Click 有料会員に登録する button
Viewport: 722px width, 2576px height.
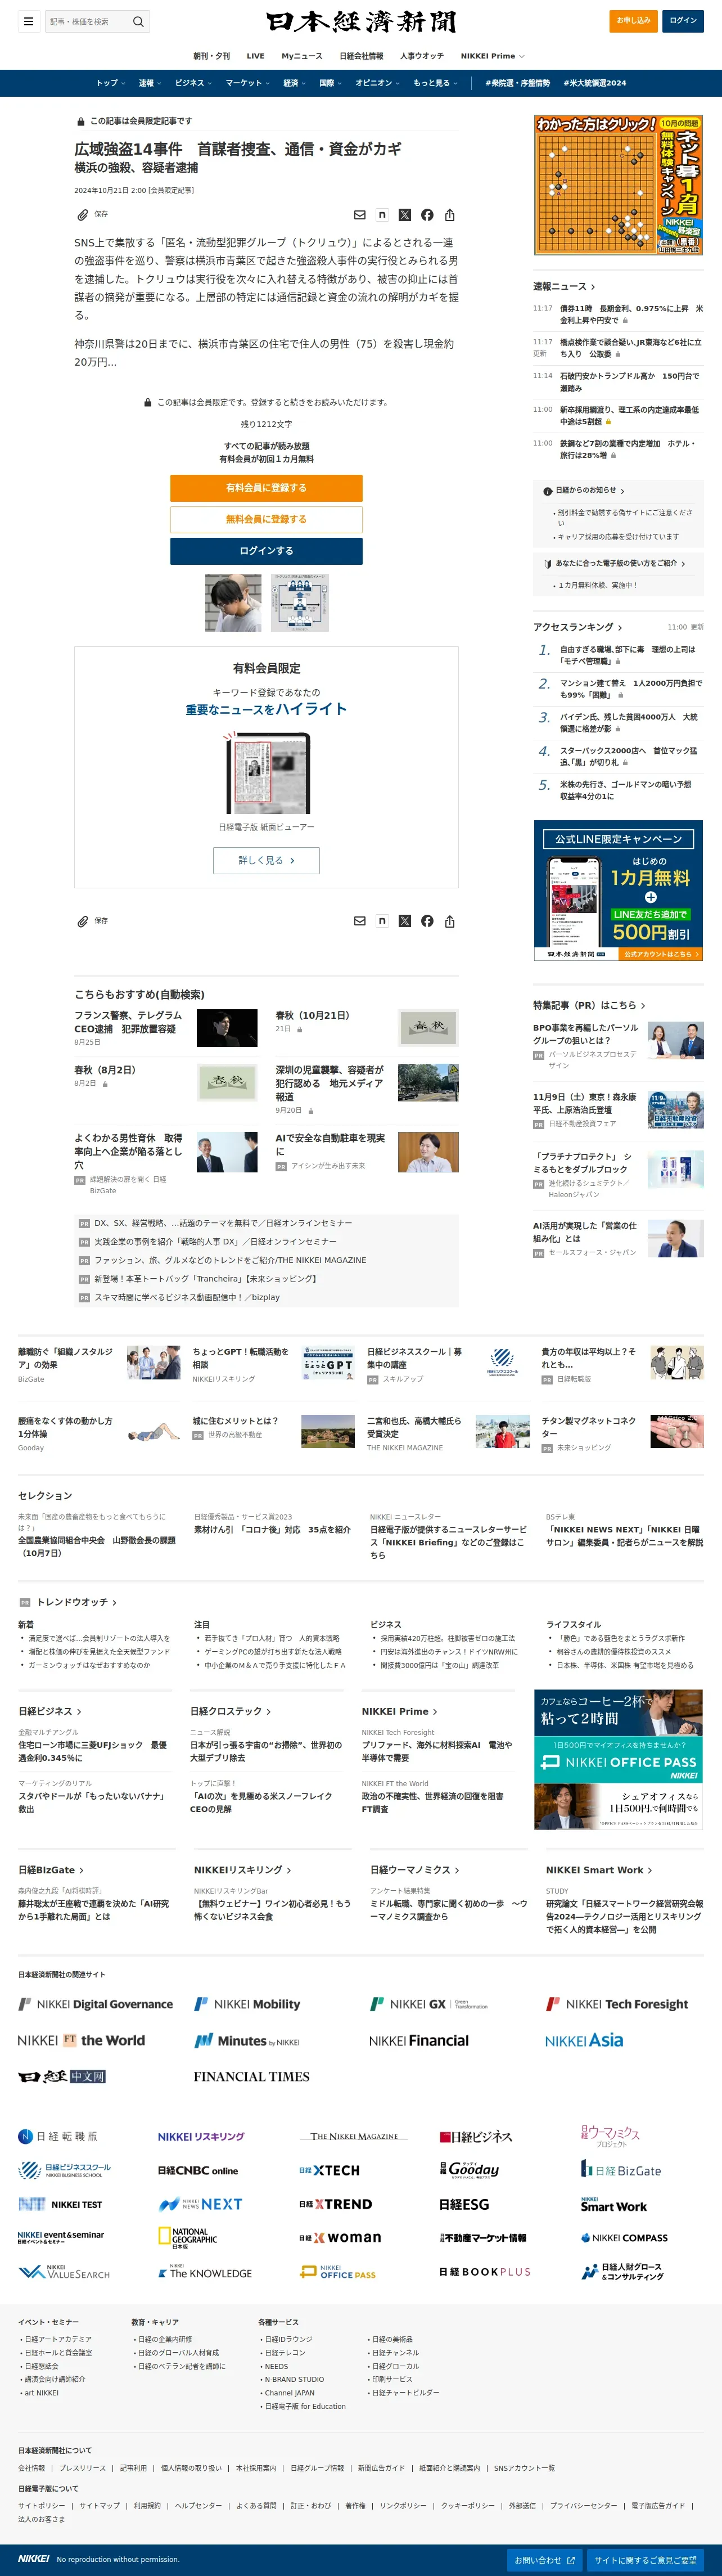[266, 488]
